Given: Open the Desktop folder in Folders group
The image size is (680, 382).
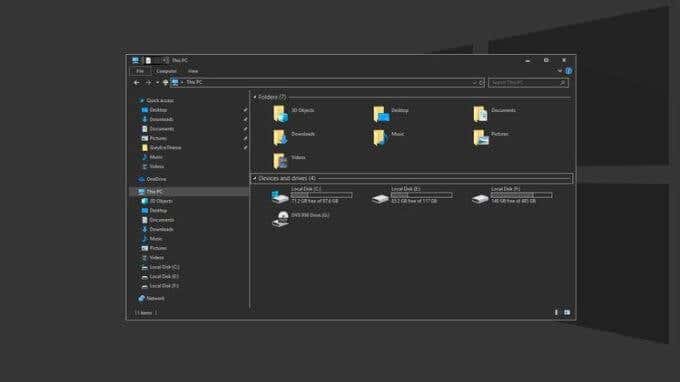Looking at the screenshot, I should tap(381, 114).
